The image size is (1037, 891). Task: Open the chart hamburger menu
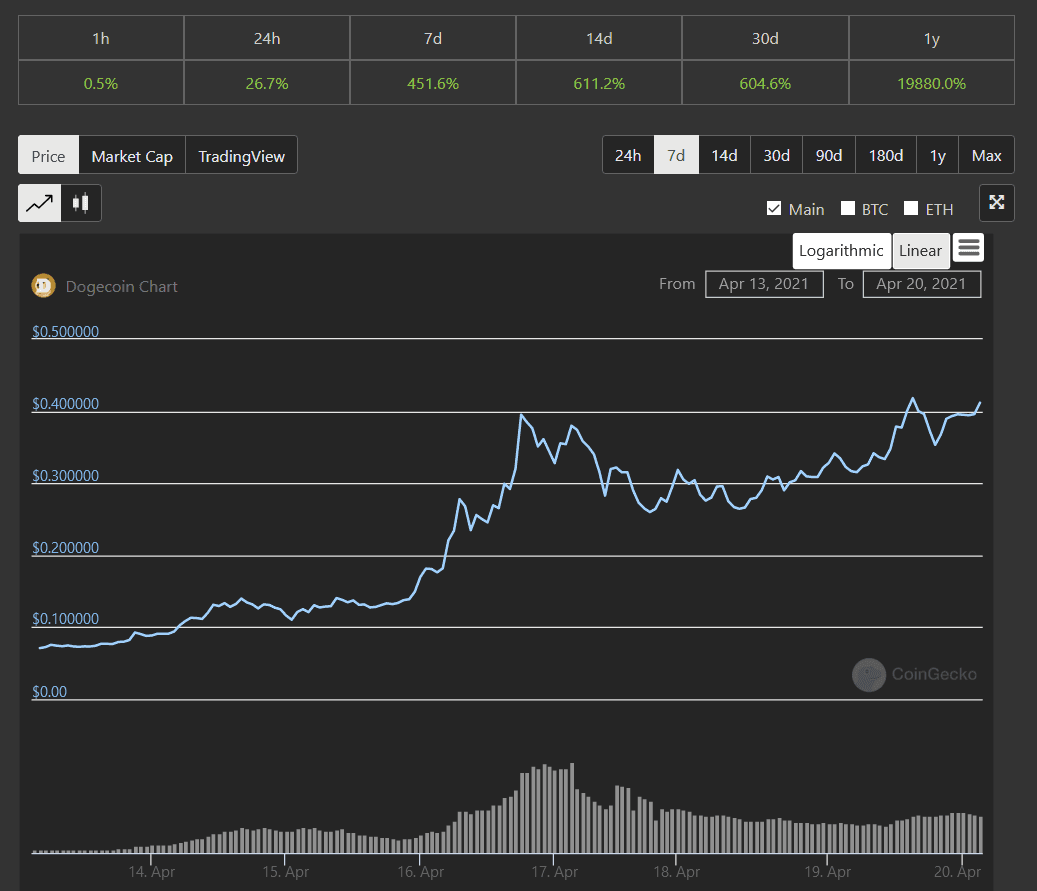tap(968, 249)
